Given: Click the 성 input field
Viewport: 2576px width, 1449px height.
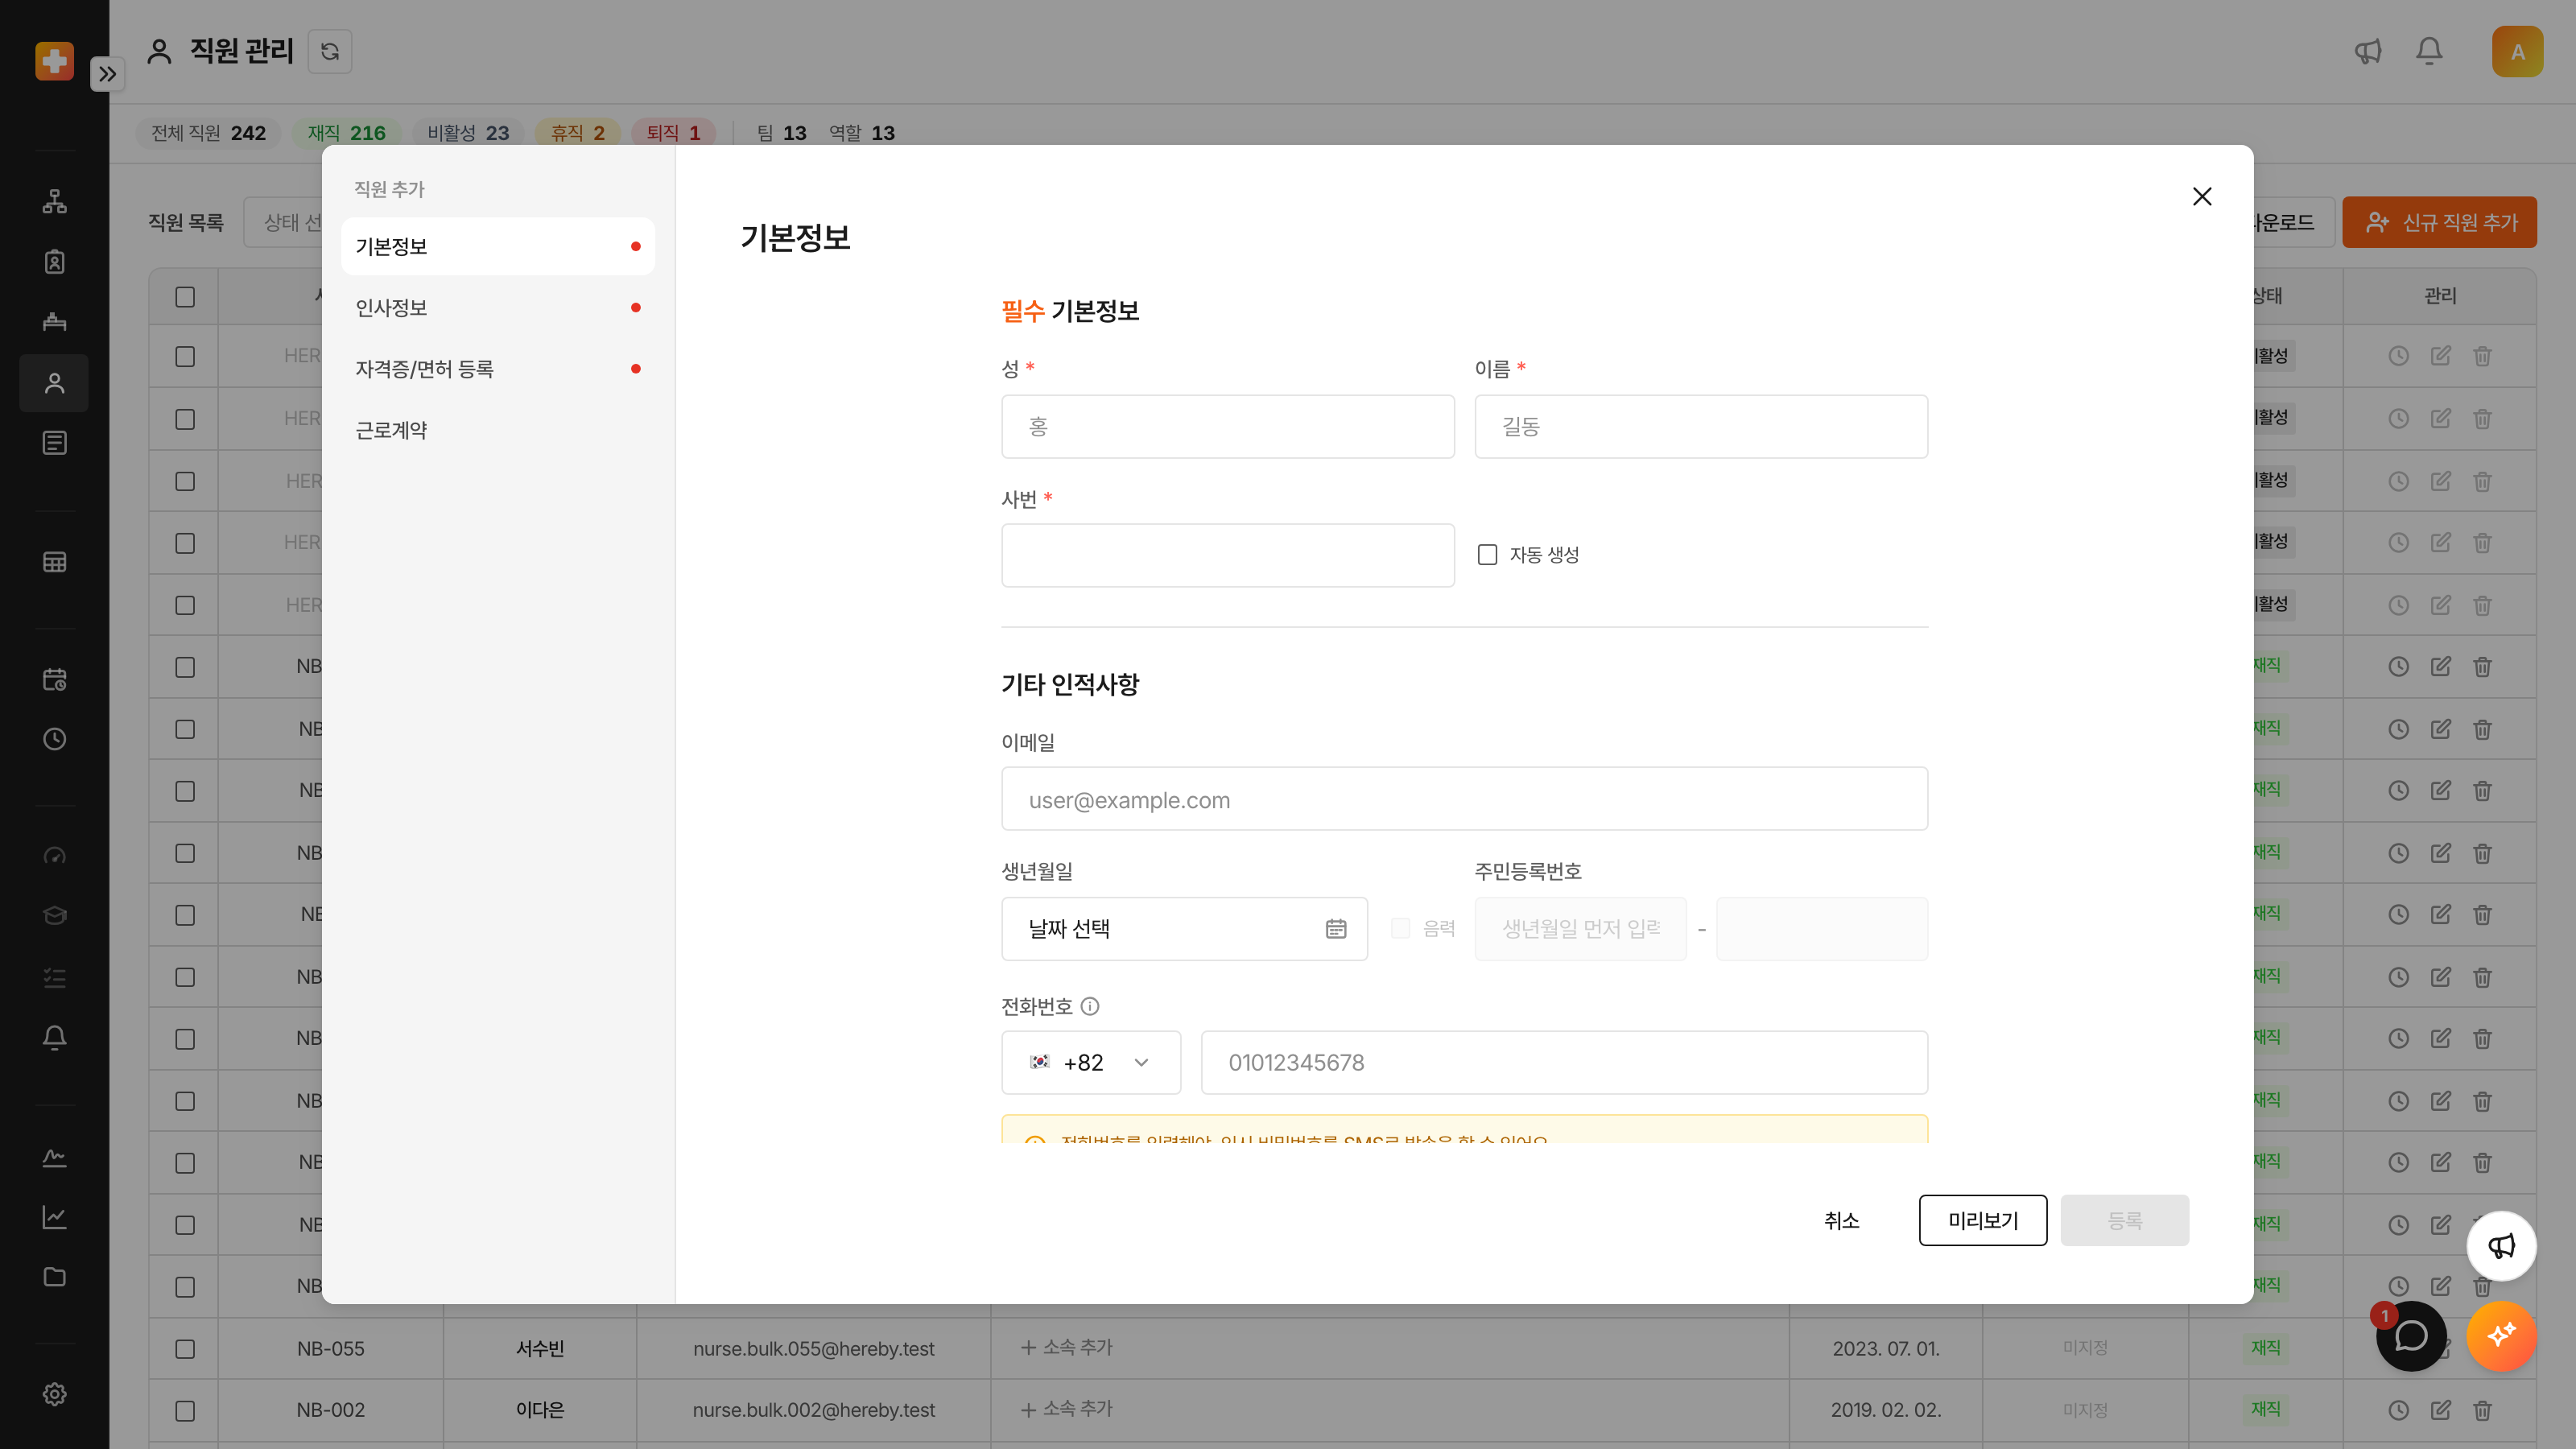Looking at the screenshot, I should (1228, 427).
